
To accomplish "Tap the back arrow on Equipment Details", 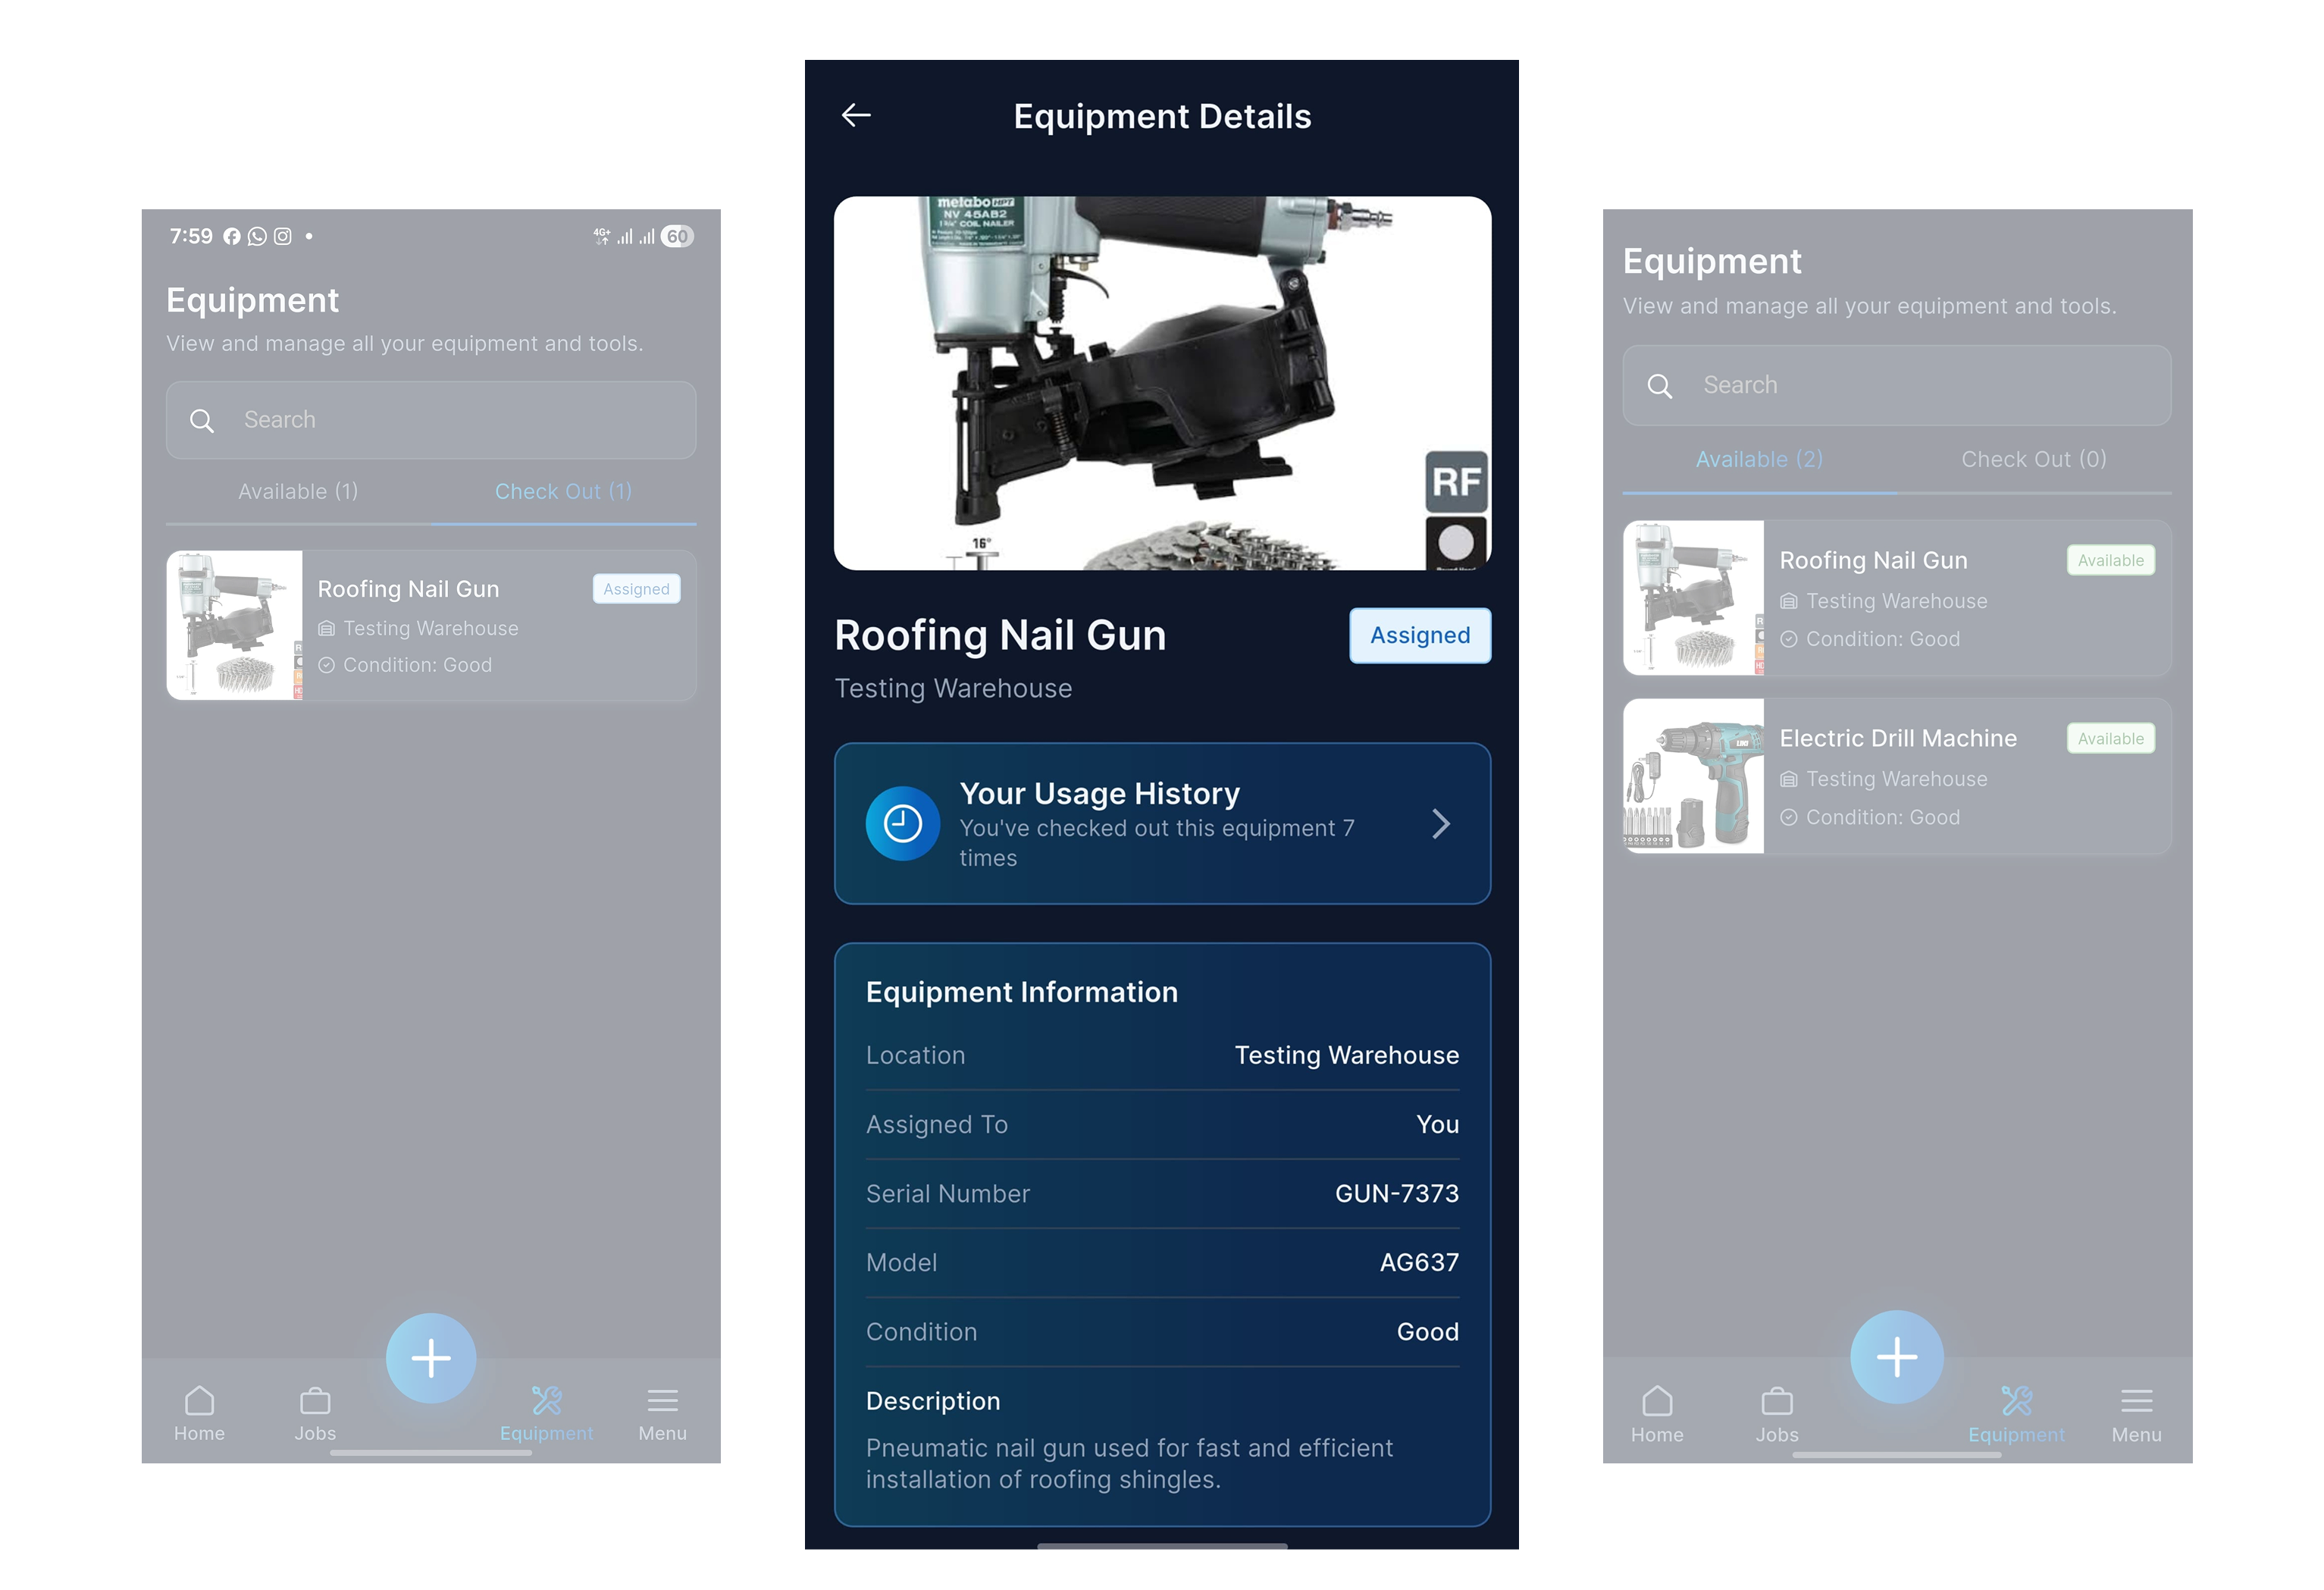I will (856, 115).
